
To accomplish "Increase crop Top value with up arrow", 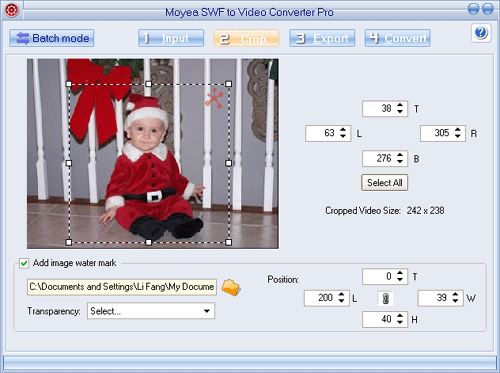I will tap(400, 105).
